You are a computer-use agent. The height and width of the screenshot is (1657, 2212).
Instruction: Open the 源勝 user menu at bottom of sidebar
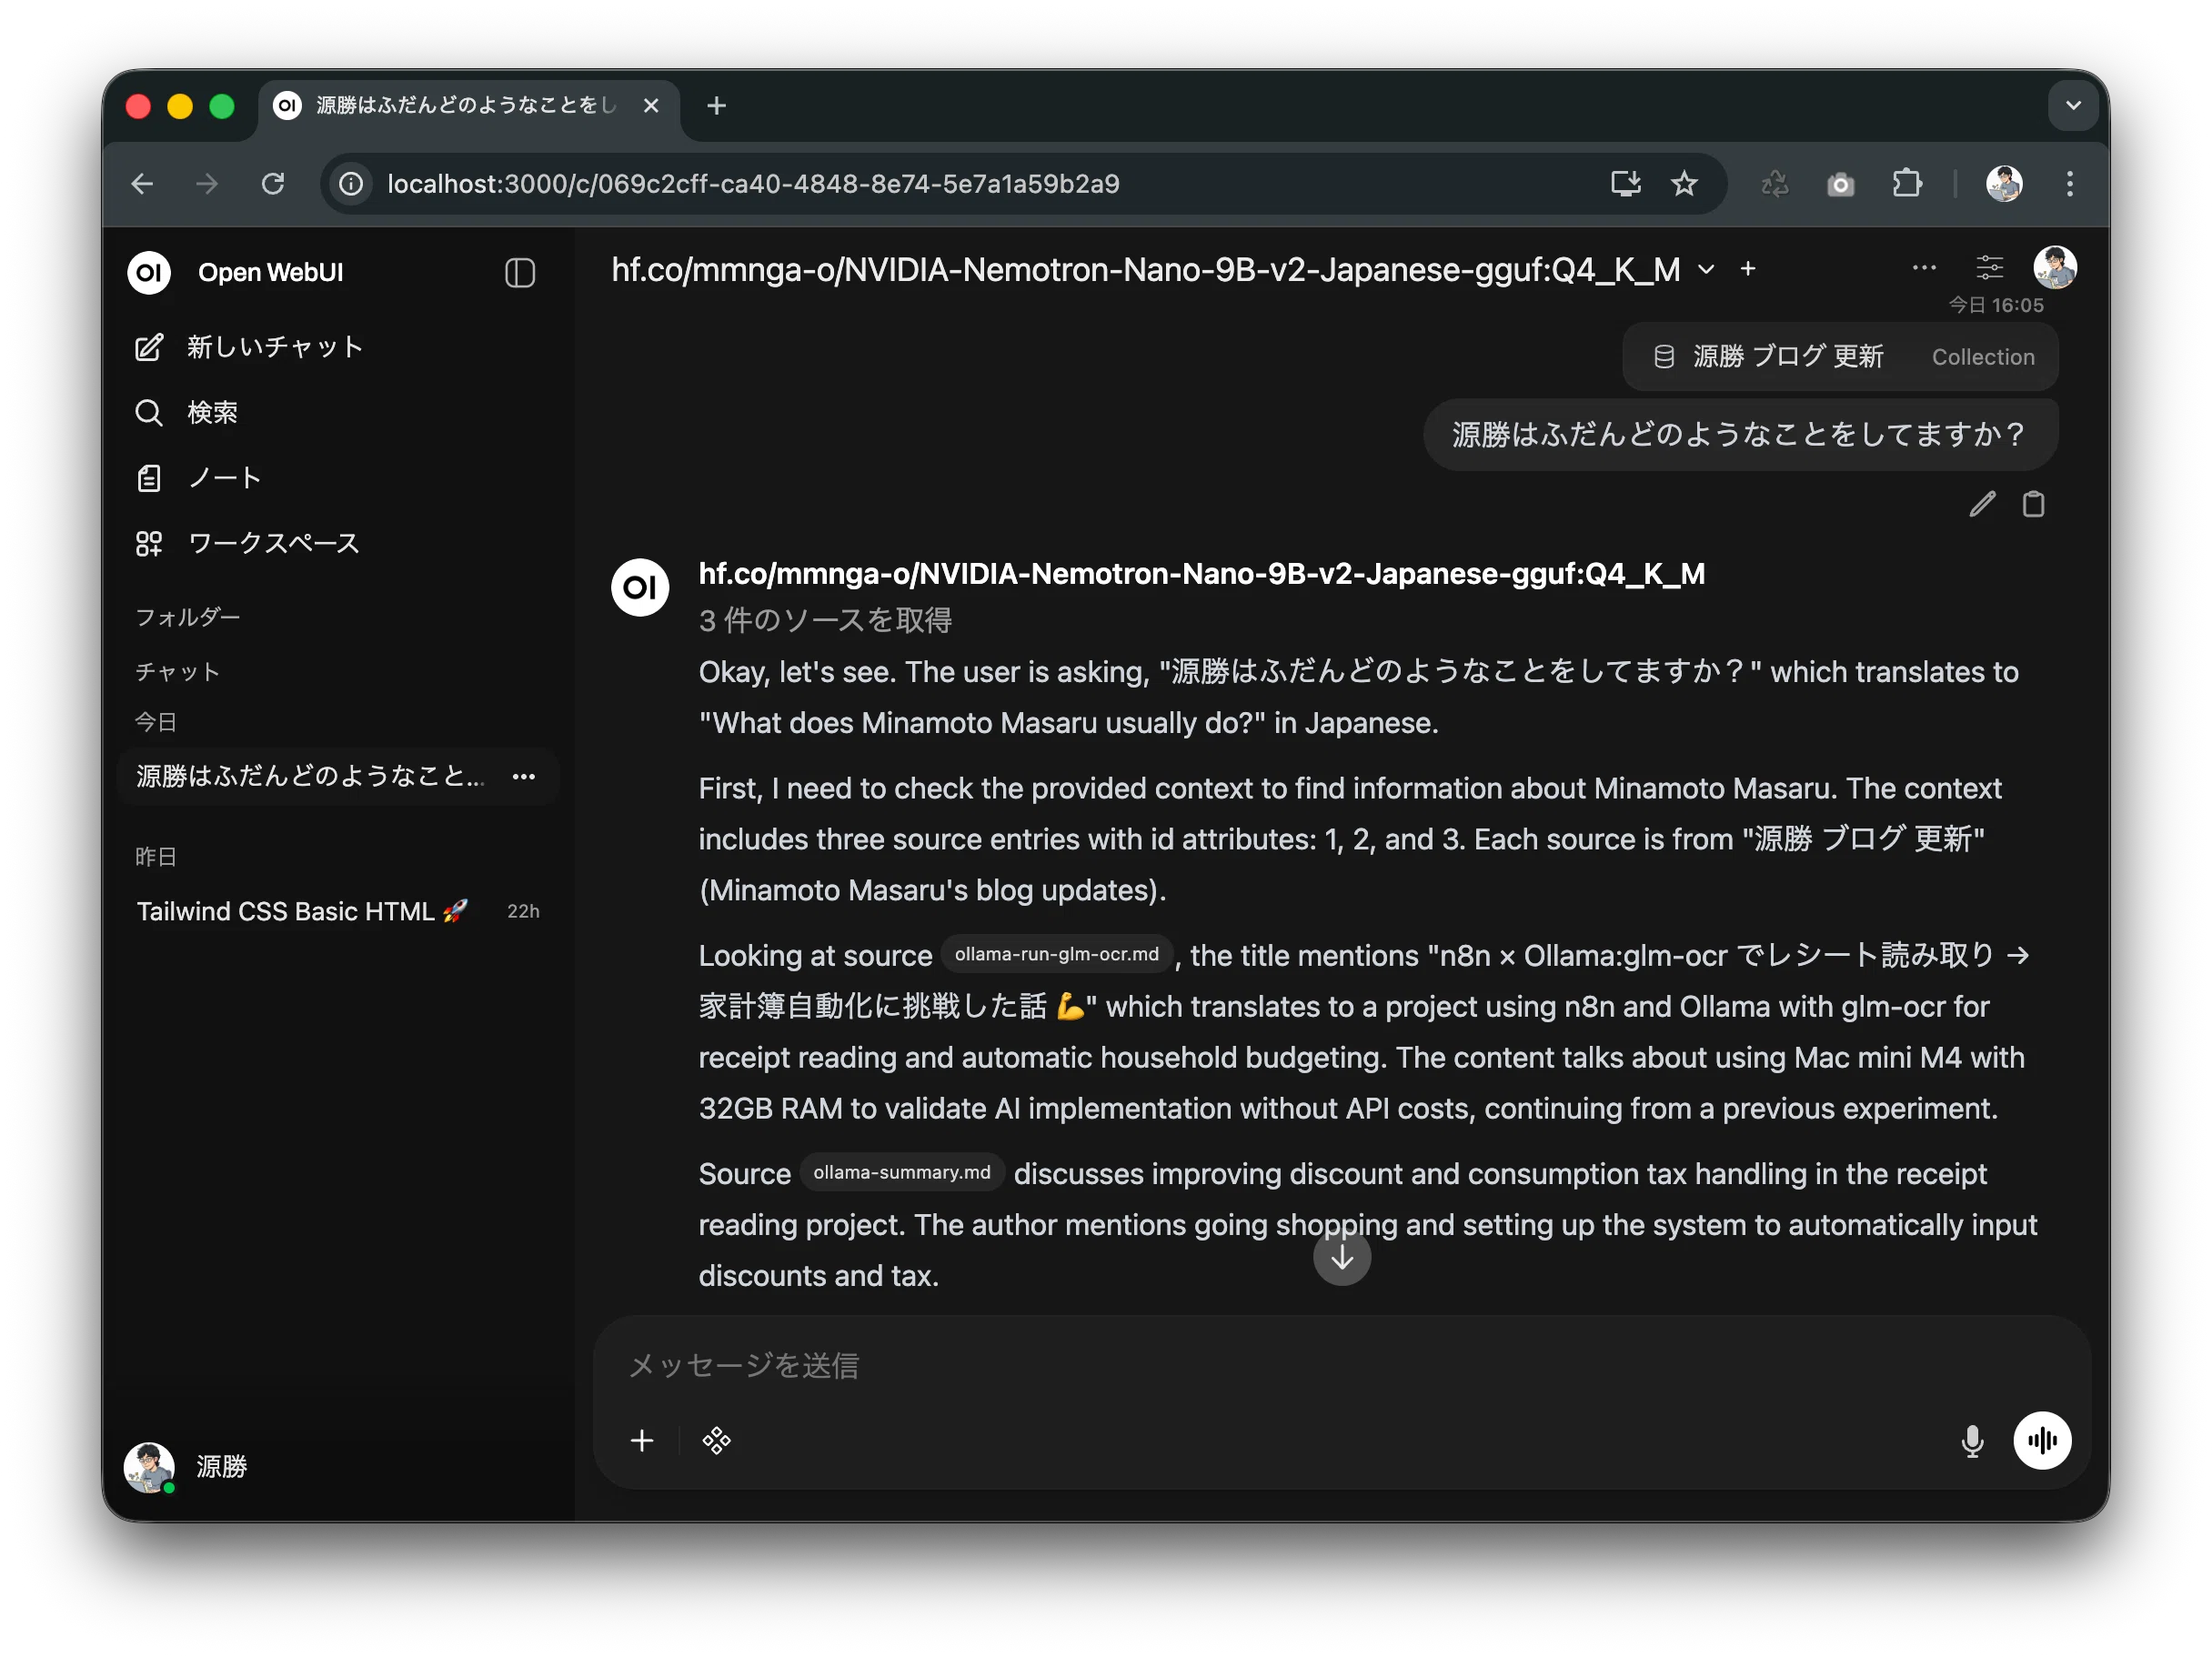tap(186, 1466)
